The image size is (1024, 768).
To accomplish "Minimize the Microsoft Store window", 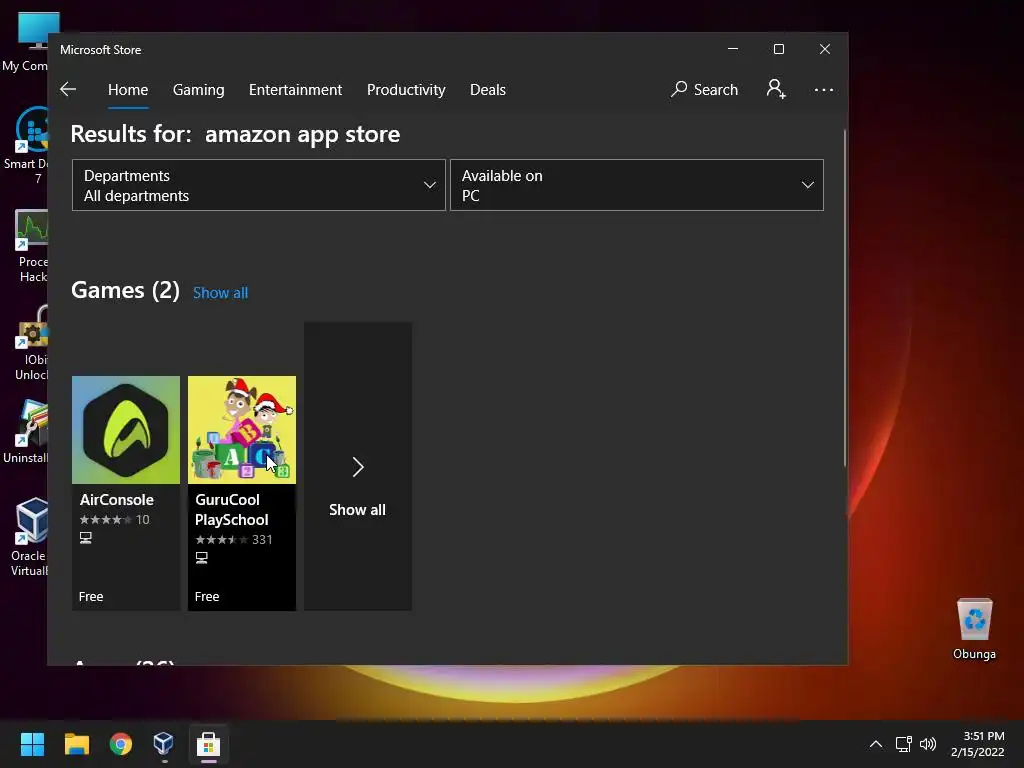I will click(733, 50).
